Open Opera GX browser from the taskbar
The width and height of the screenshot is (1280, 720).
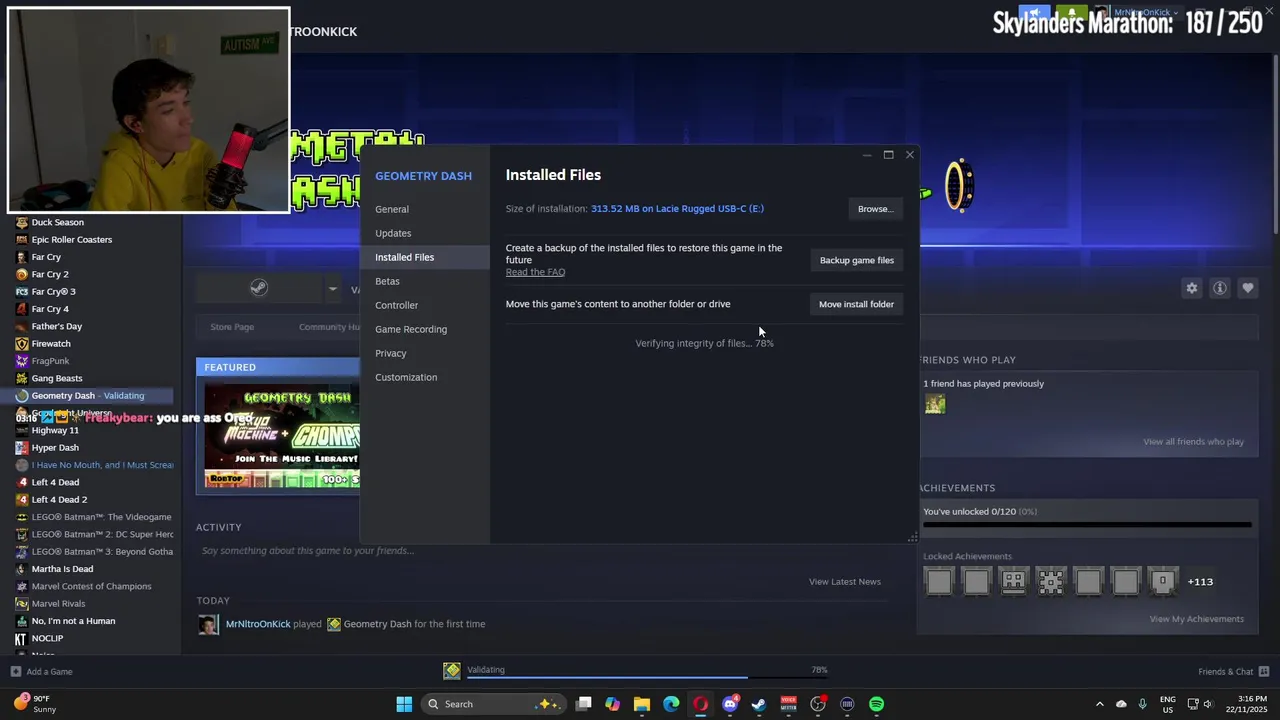click(x=700, y=704)
